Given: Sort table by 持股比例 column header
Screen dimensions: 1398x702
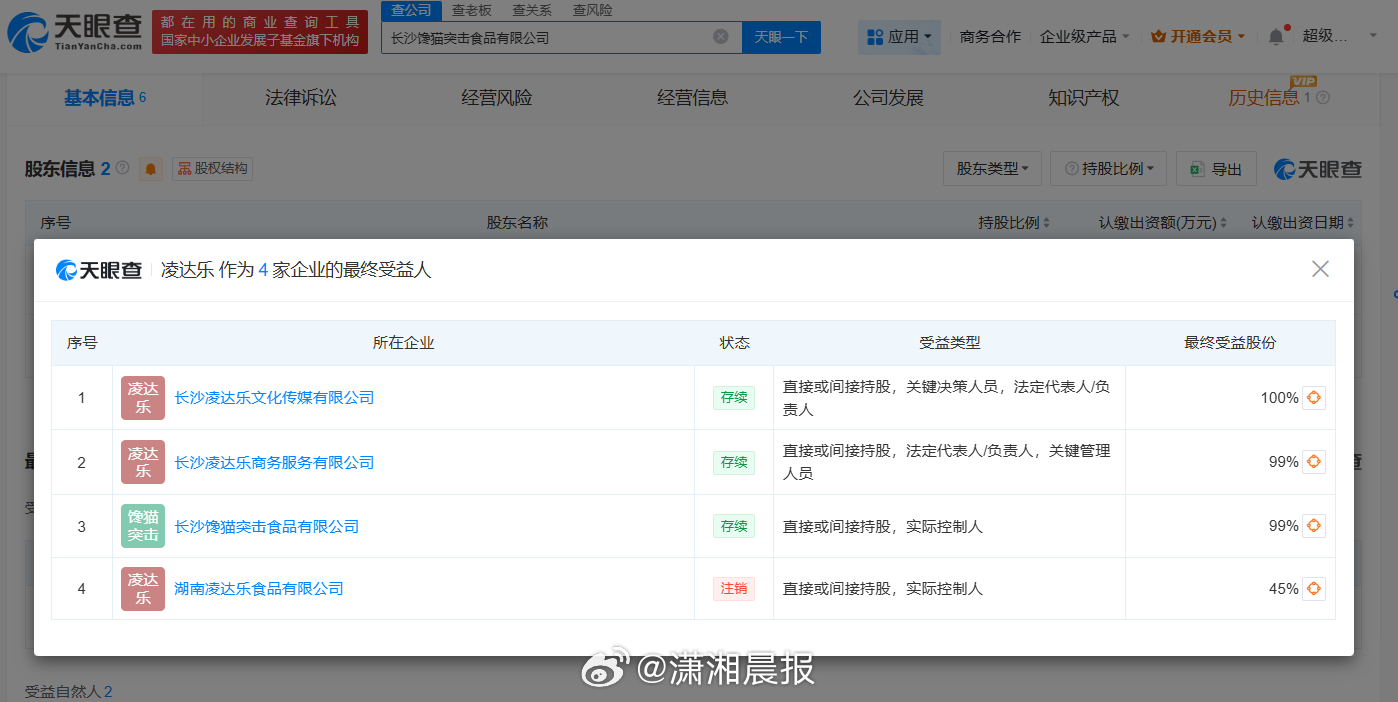Looking at the screenshot, I should 1014,223.
